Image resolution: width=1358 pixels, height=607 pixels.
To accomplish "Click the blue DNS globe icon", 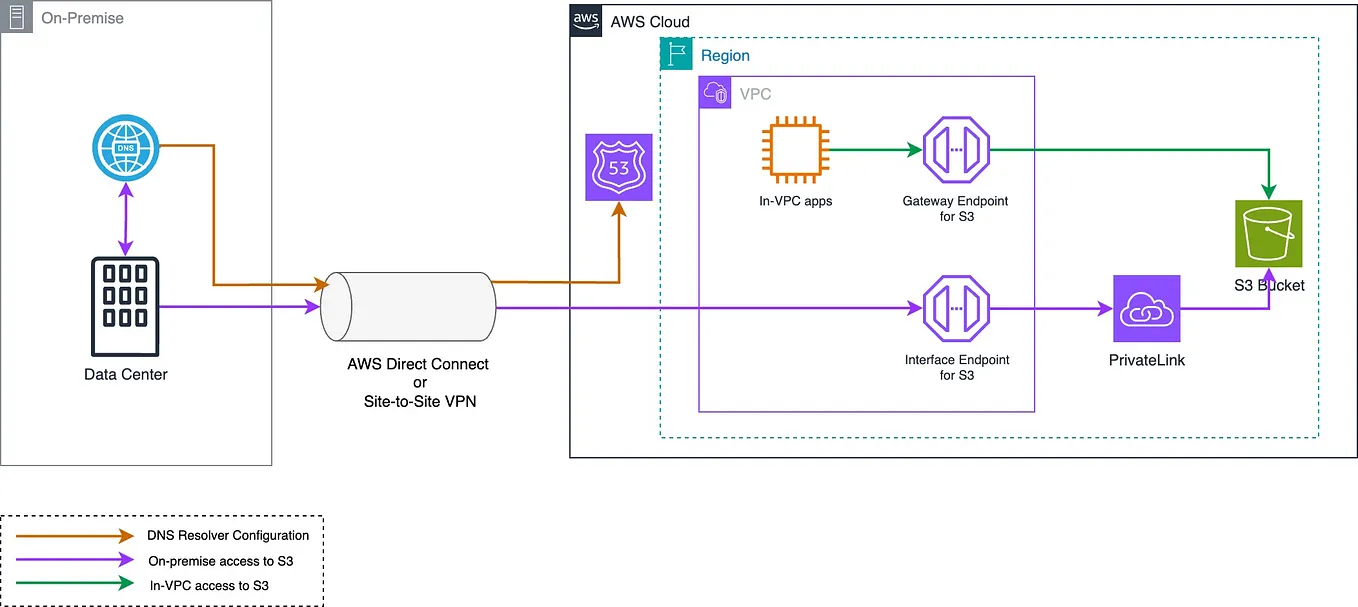I will (125, 147).
